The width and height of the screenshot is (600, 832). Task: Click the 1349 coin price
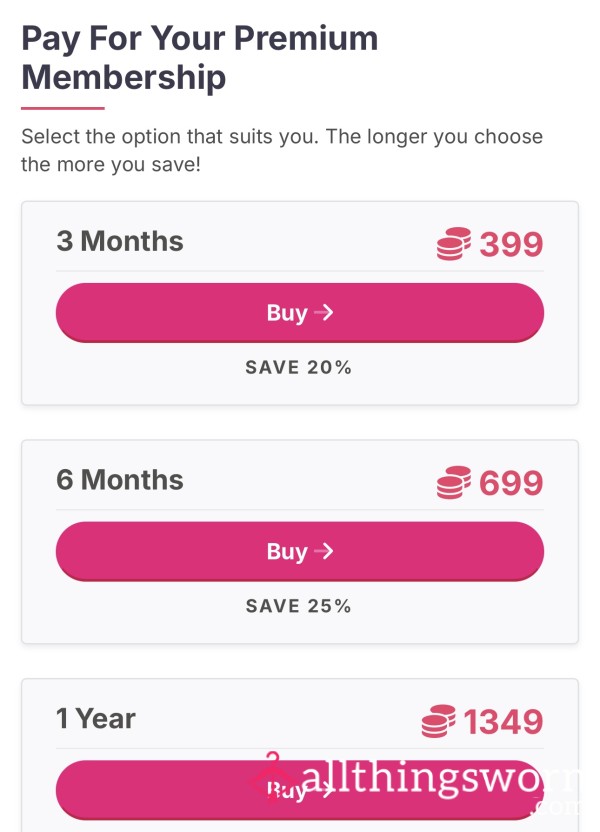click(503, 721)
